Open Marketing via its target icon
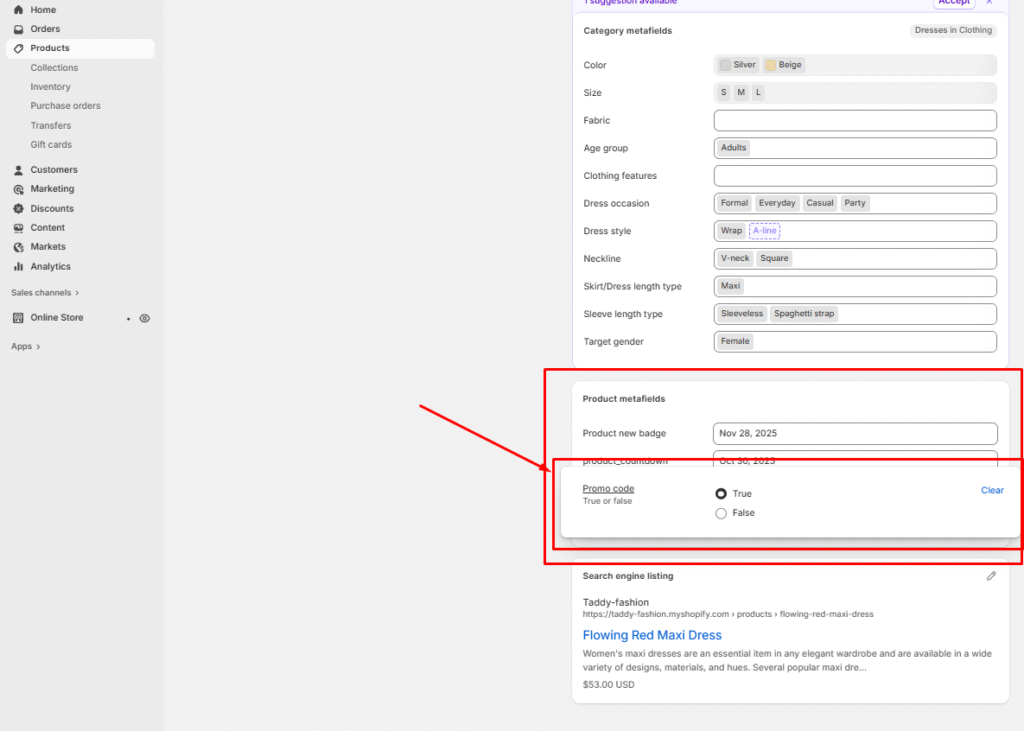This screenshot has width=1024, height=731. (18, 189)
